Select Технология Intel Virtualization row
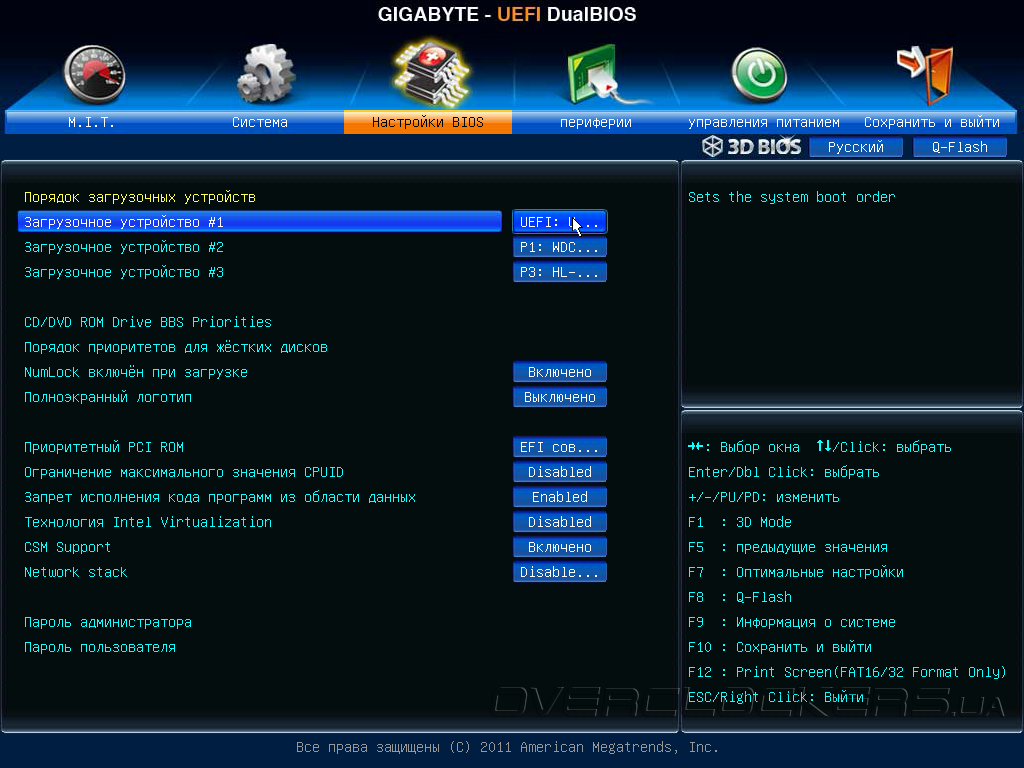The image size is (1024, 768). (x=148, y=522)
